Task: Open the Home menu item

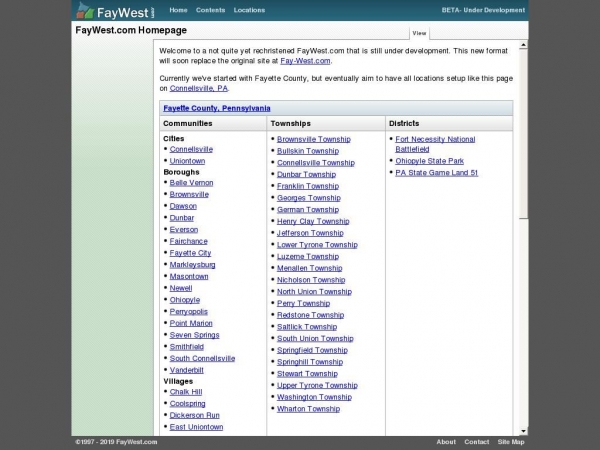Action: (178, 10)
